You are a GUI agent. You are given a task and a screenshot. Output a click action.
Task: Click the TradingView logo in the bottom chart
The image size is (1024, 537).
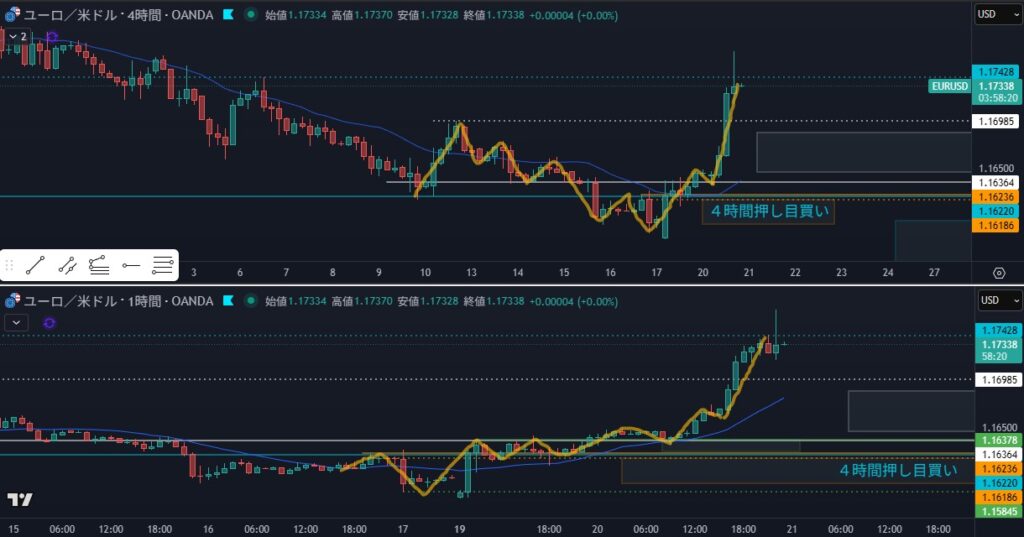[x=19, y=499]
